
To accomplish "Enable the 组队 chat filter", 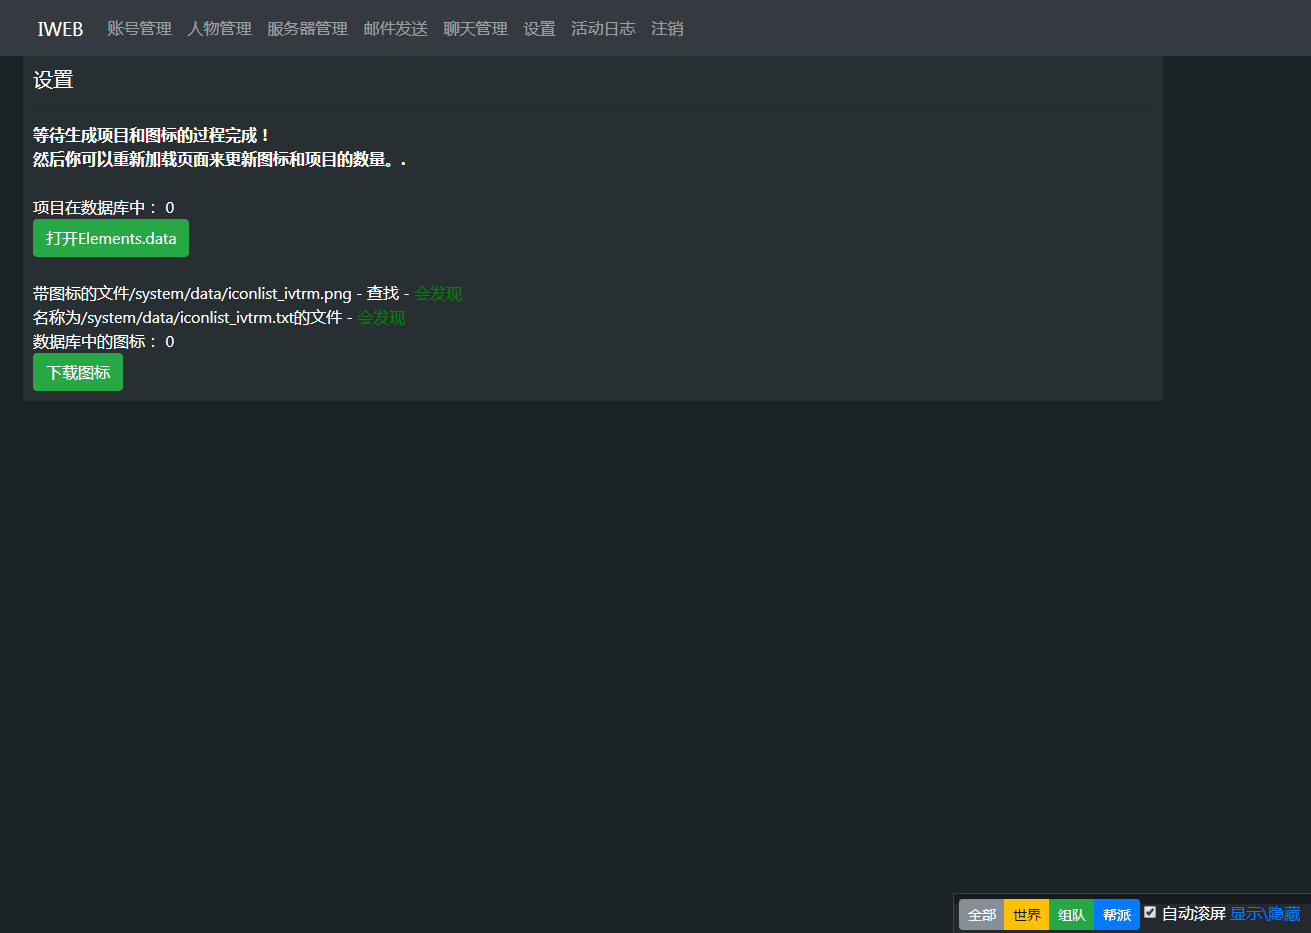I will (1071, 914).
